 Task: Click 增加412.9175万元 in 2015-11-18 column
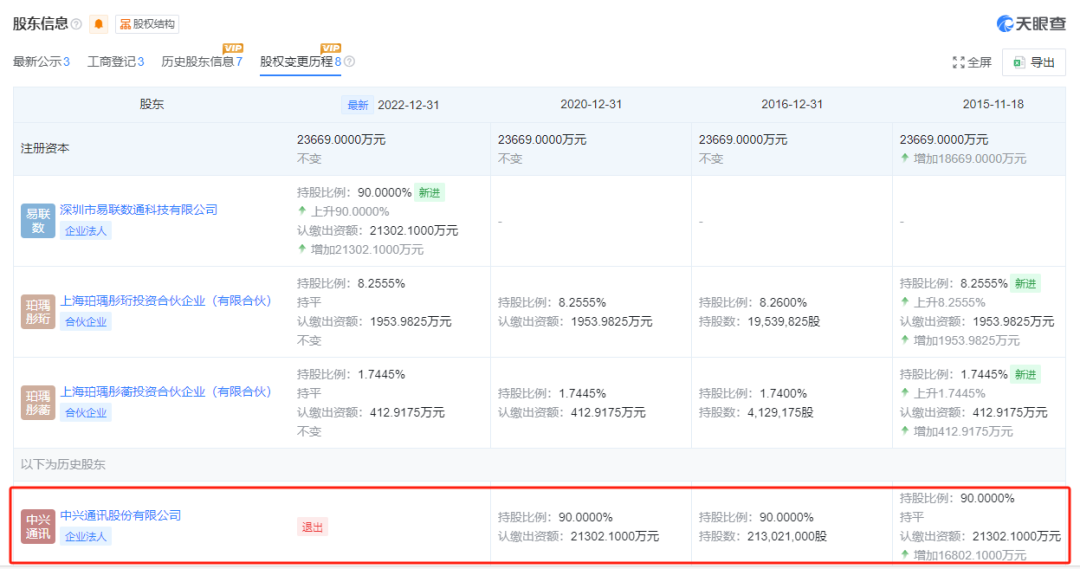[956, 431]
